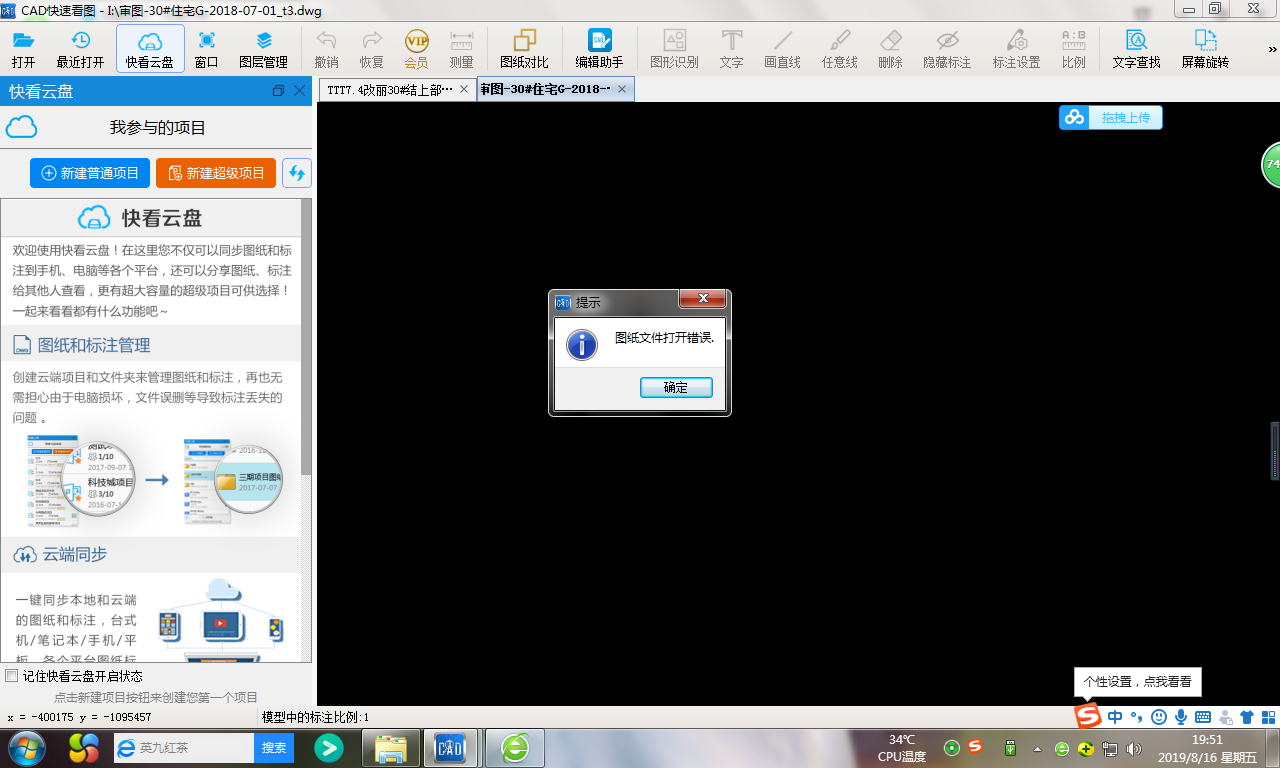Open the green e browser taskbar icon
The image size is (1280, 768).
[x=515, y=747]
